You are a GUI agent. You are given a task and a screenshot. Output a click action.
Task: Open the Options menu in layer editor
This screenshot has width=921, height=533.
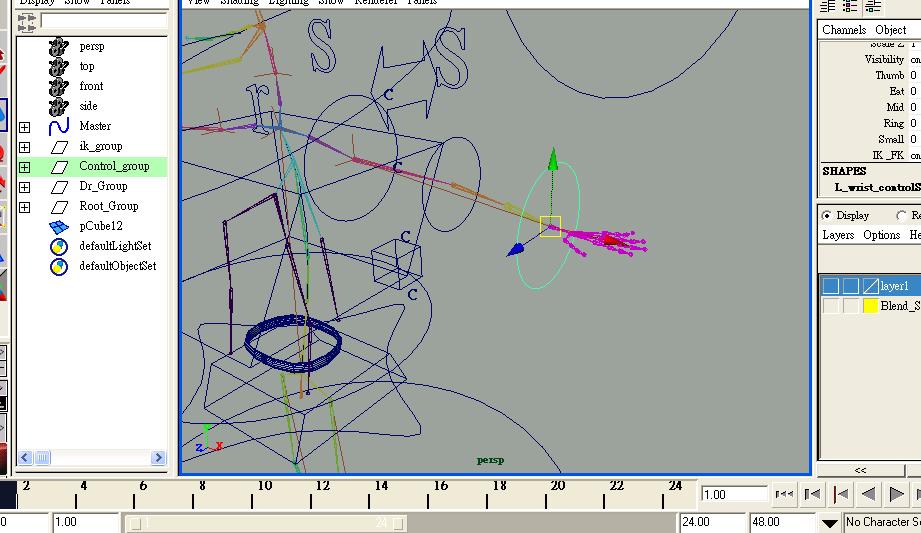point(881,235)
